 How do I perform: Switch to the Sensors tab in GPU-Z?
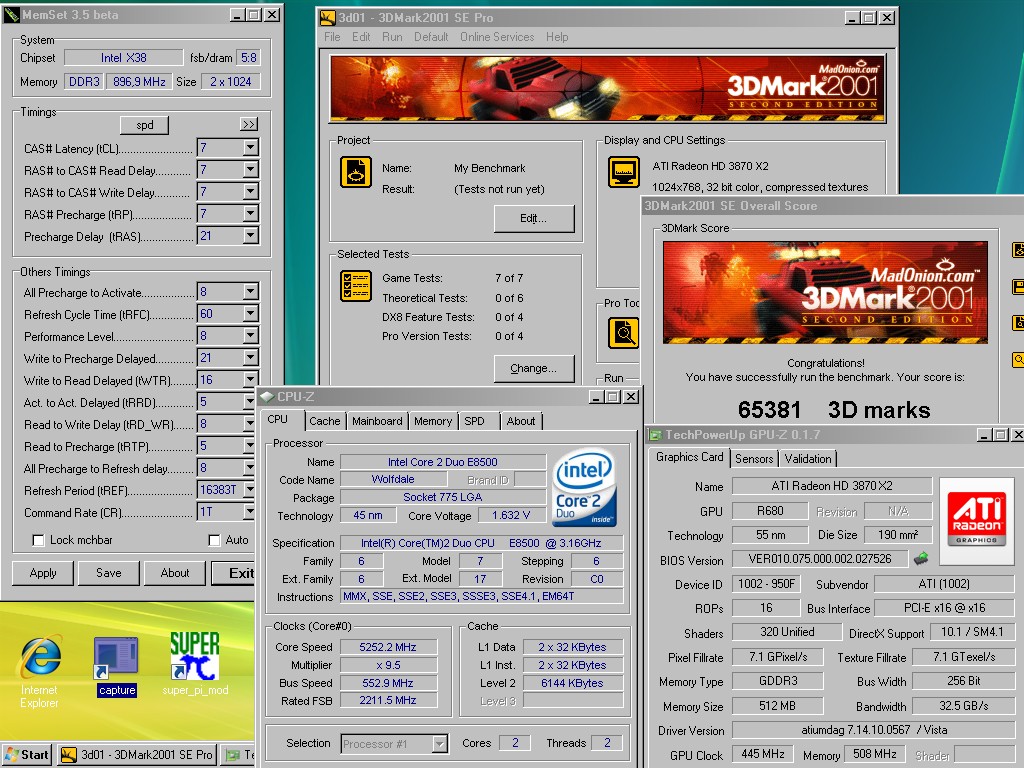(x=754, y=458)
